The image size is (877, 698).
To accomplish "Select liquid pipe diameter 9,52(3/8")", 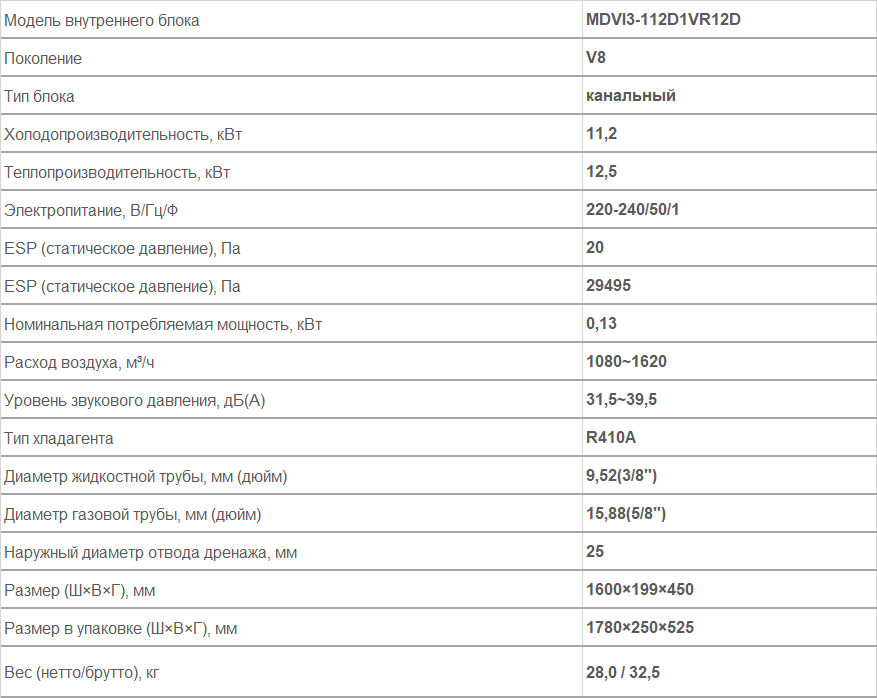I will click(621, 475).
